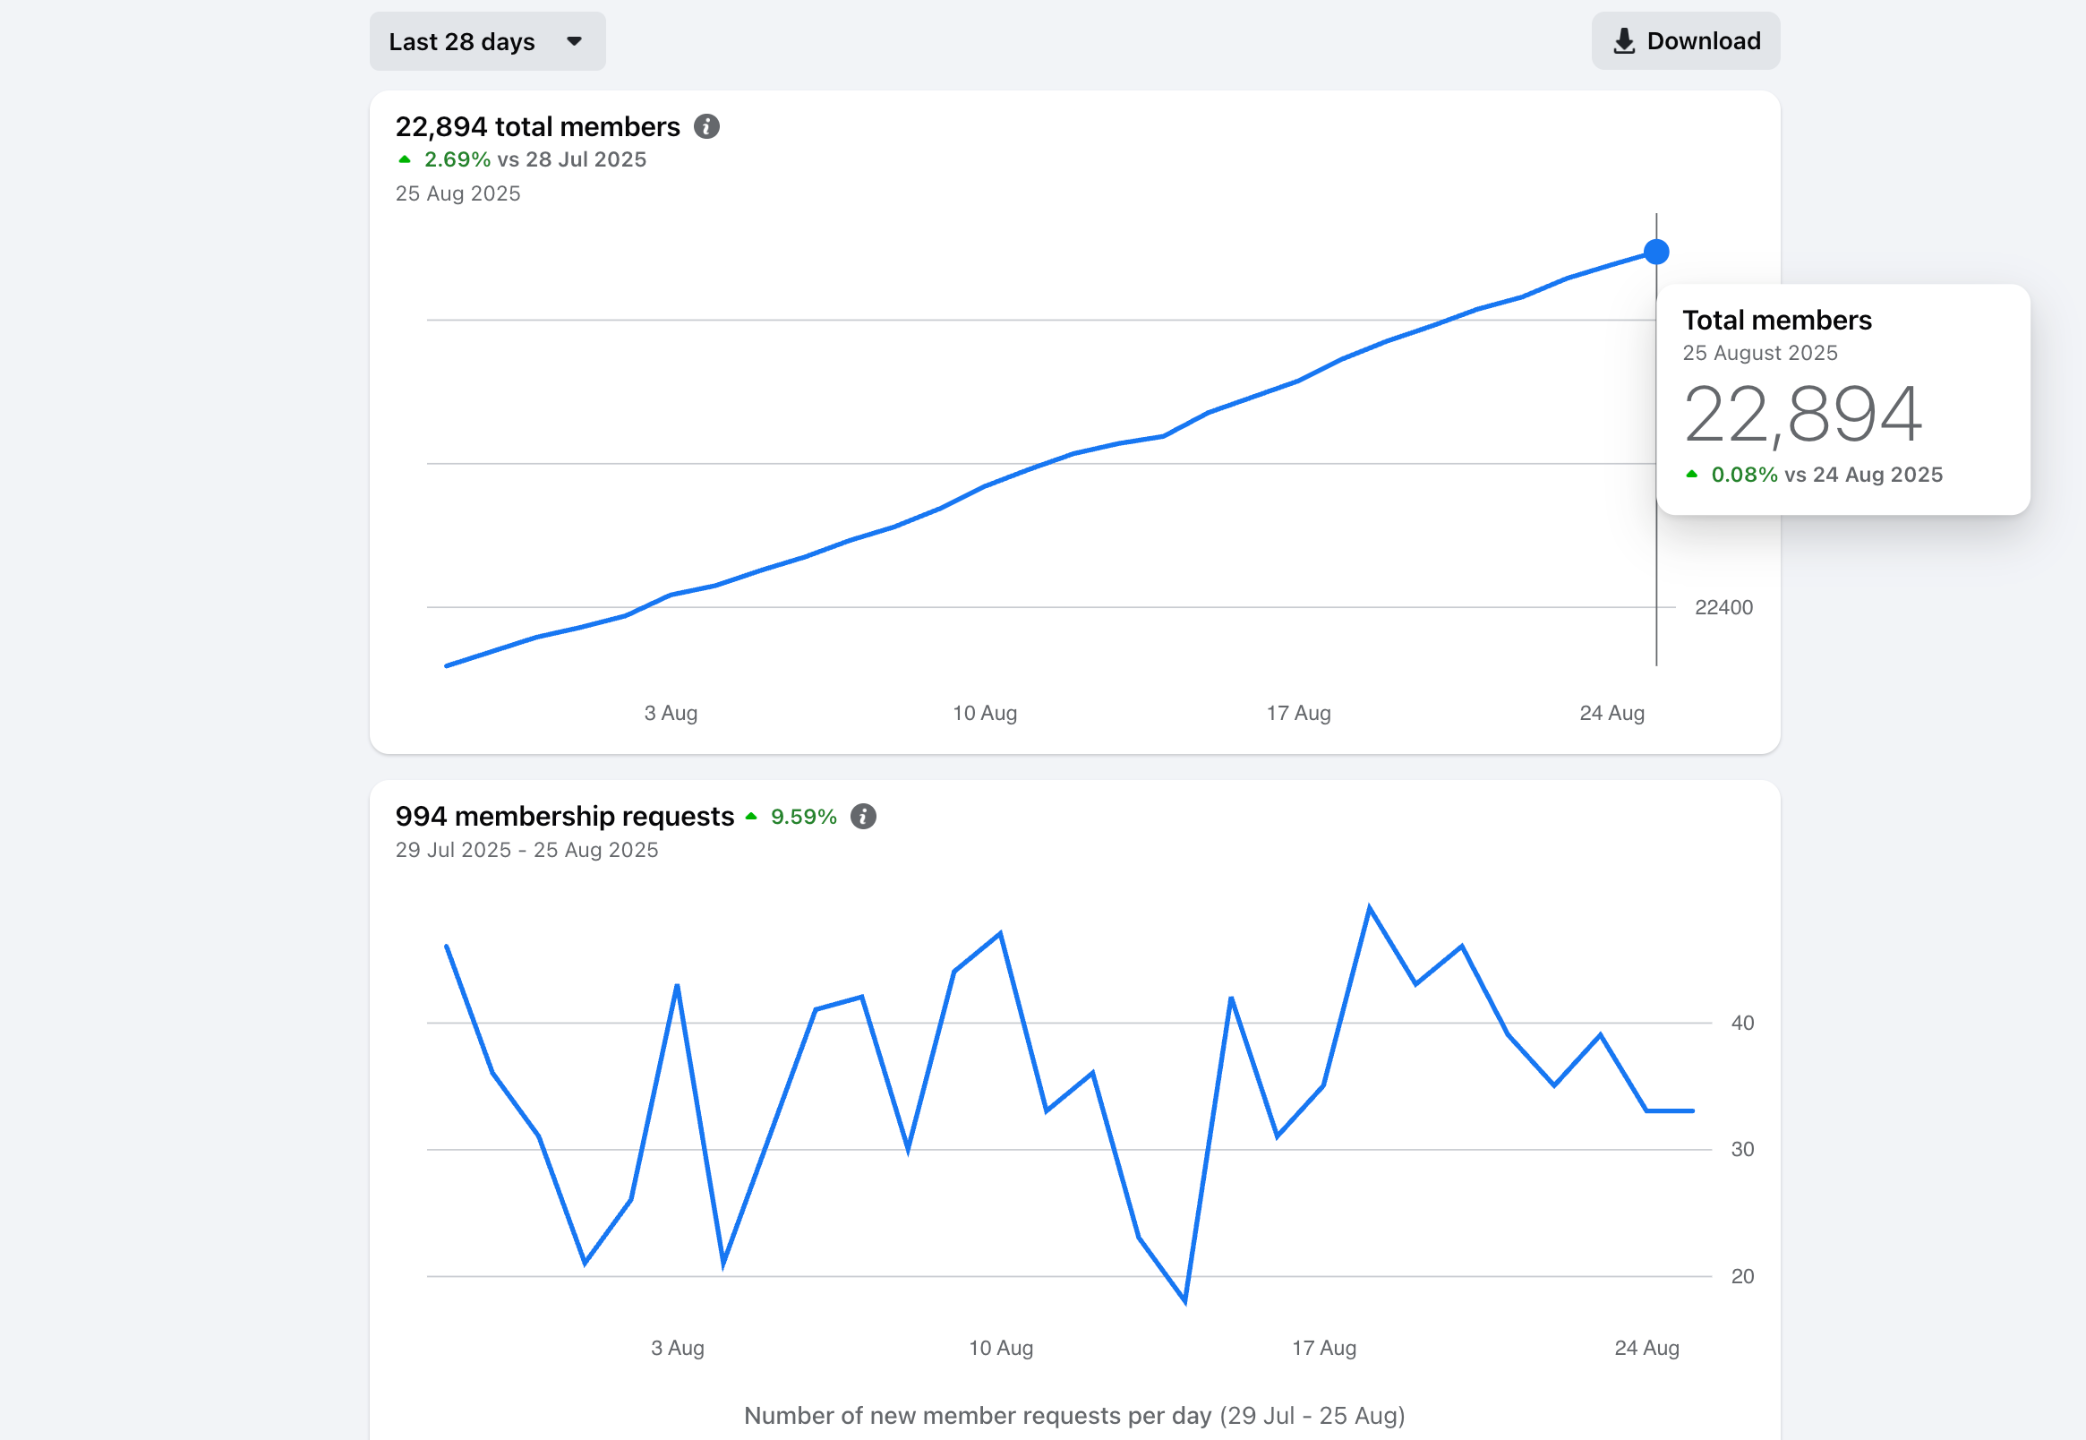Click 24 Aug label on requests chart
The image size is (2086, 1440).
1646,1348
